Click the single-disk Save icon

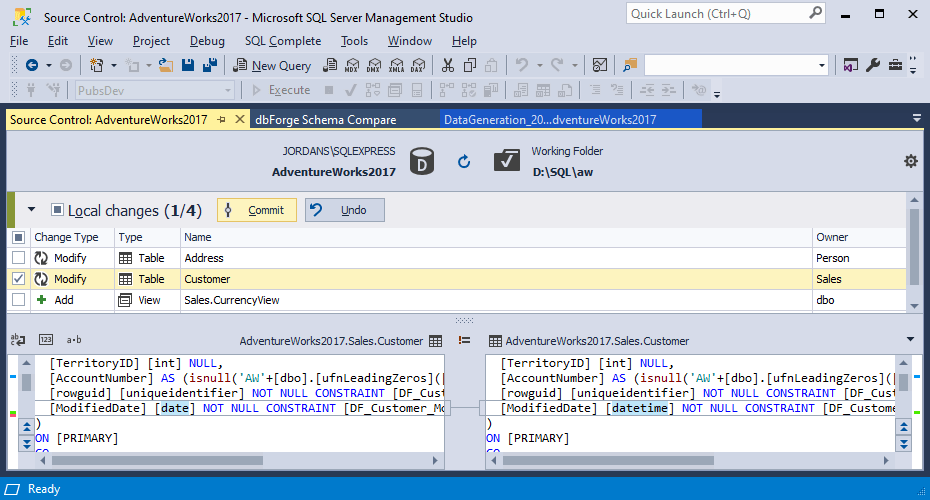click(188, 65)
